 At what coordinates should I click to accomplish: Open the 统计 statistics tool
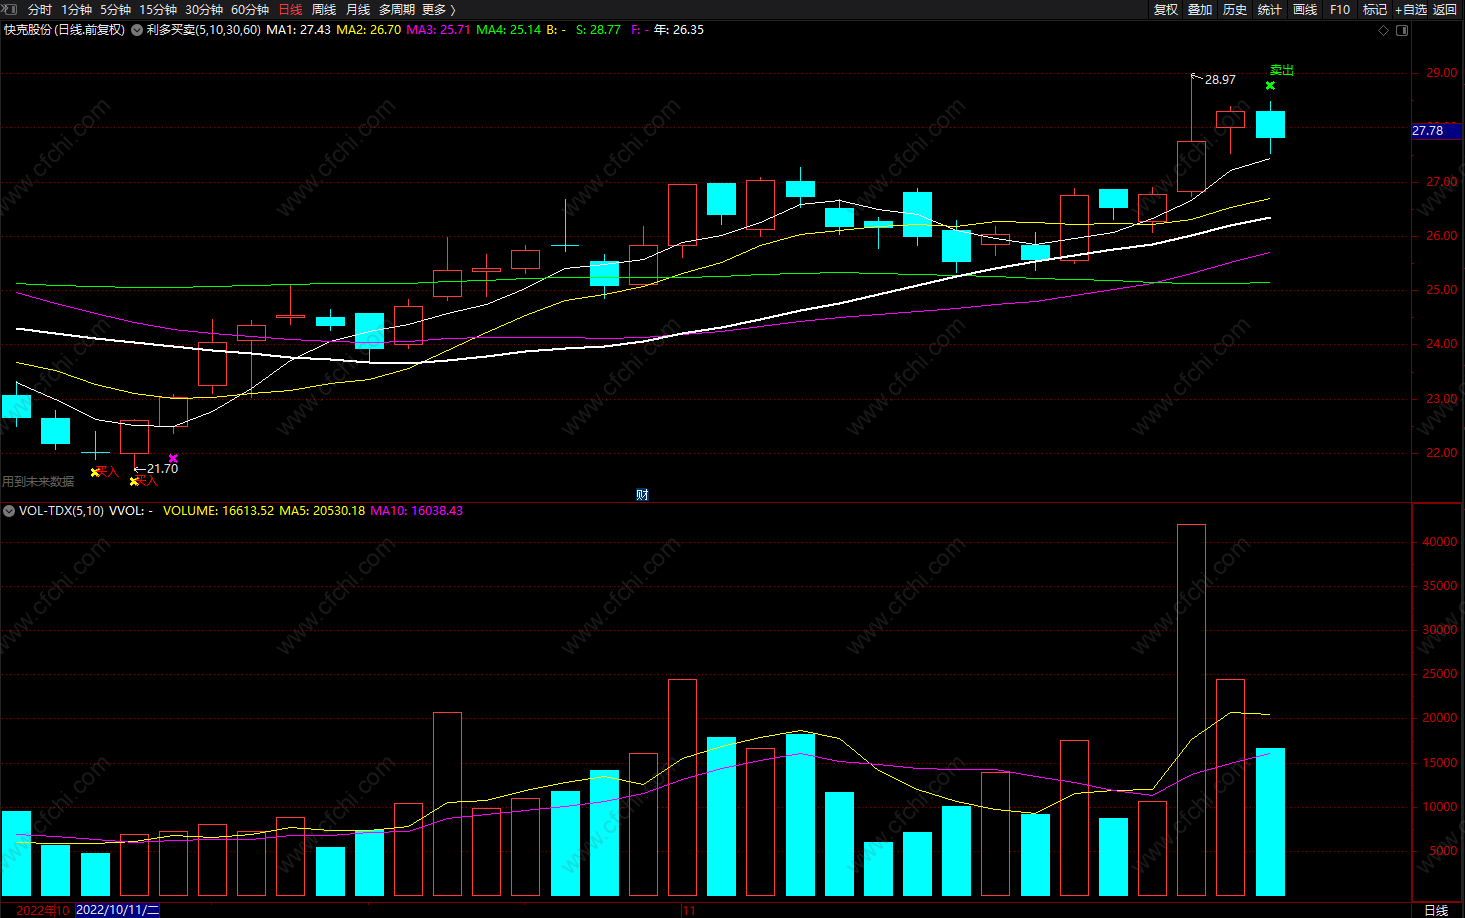[1270, 9]
